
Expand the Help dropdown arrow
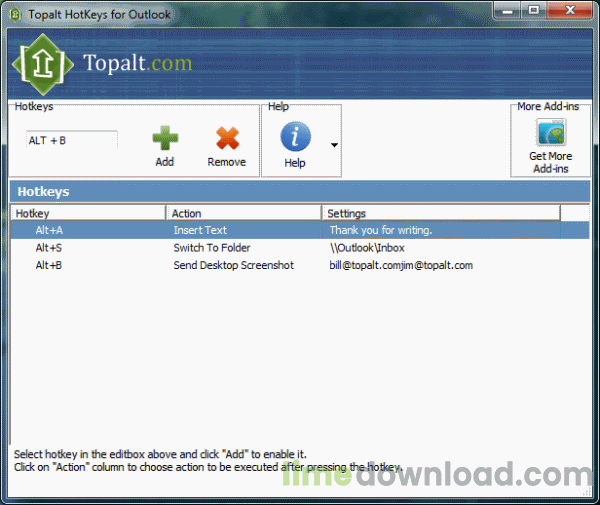pos(334,145)
